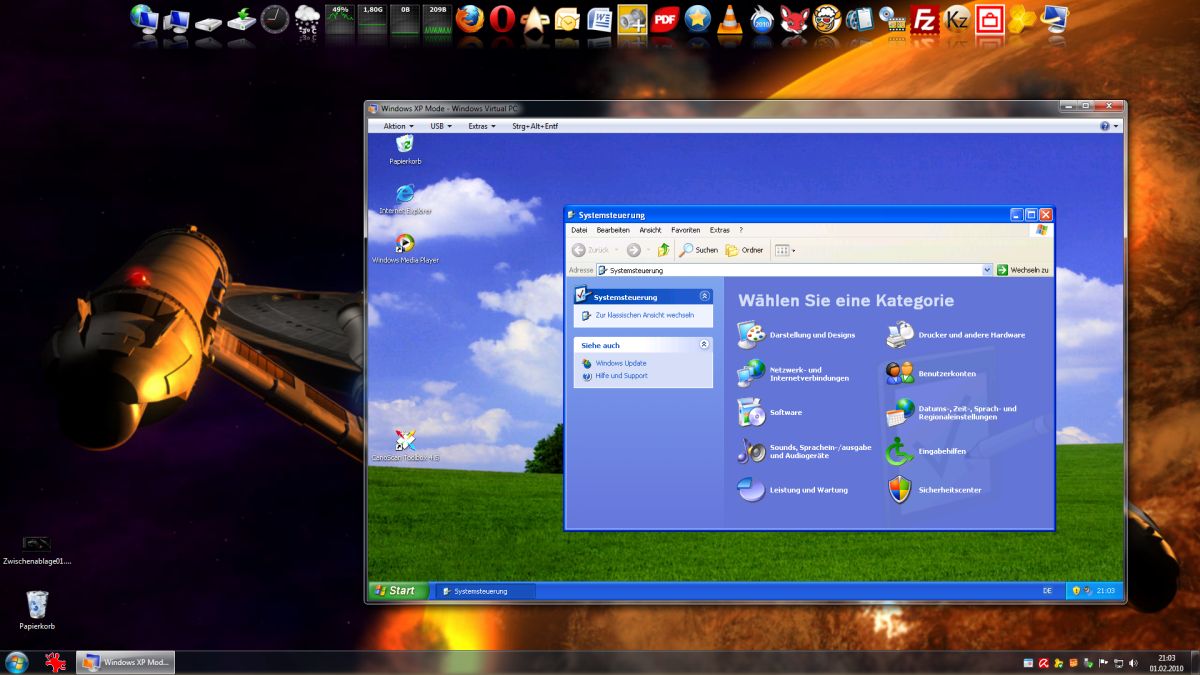Open the Bearbeiten menu
Viewport: 1200px width, 675px height.
point(613,230)
